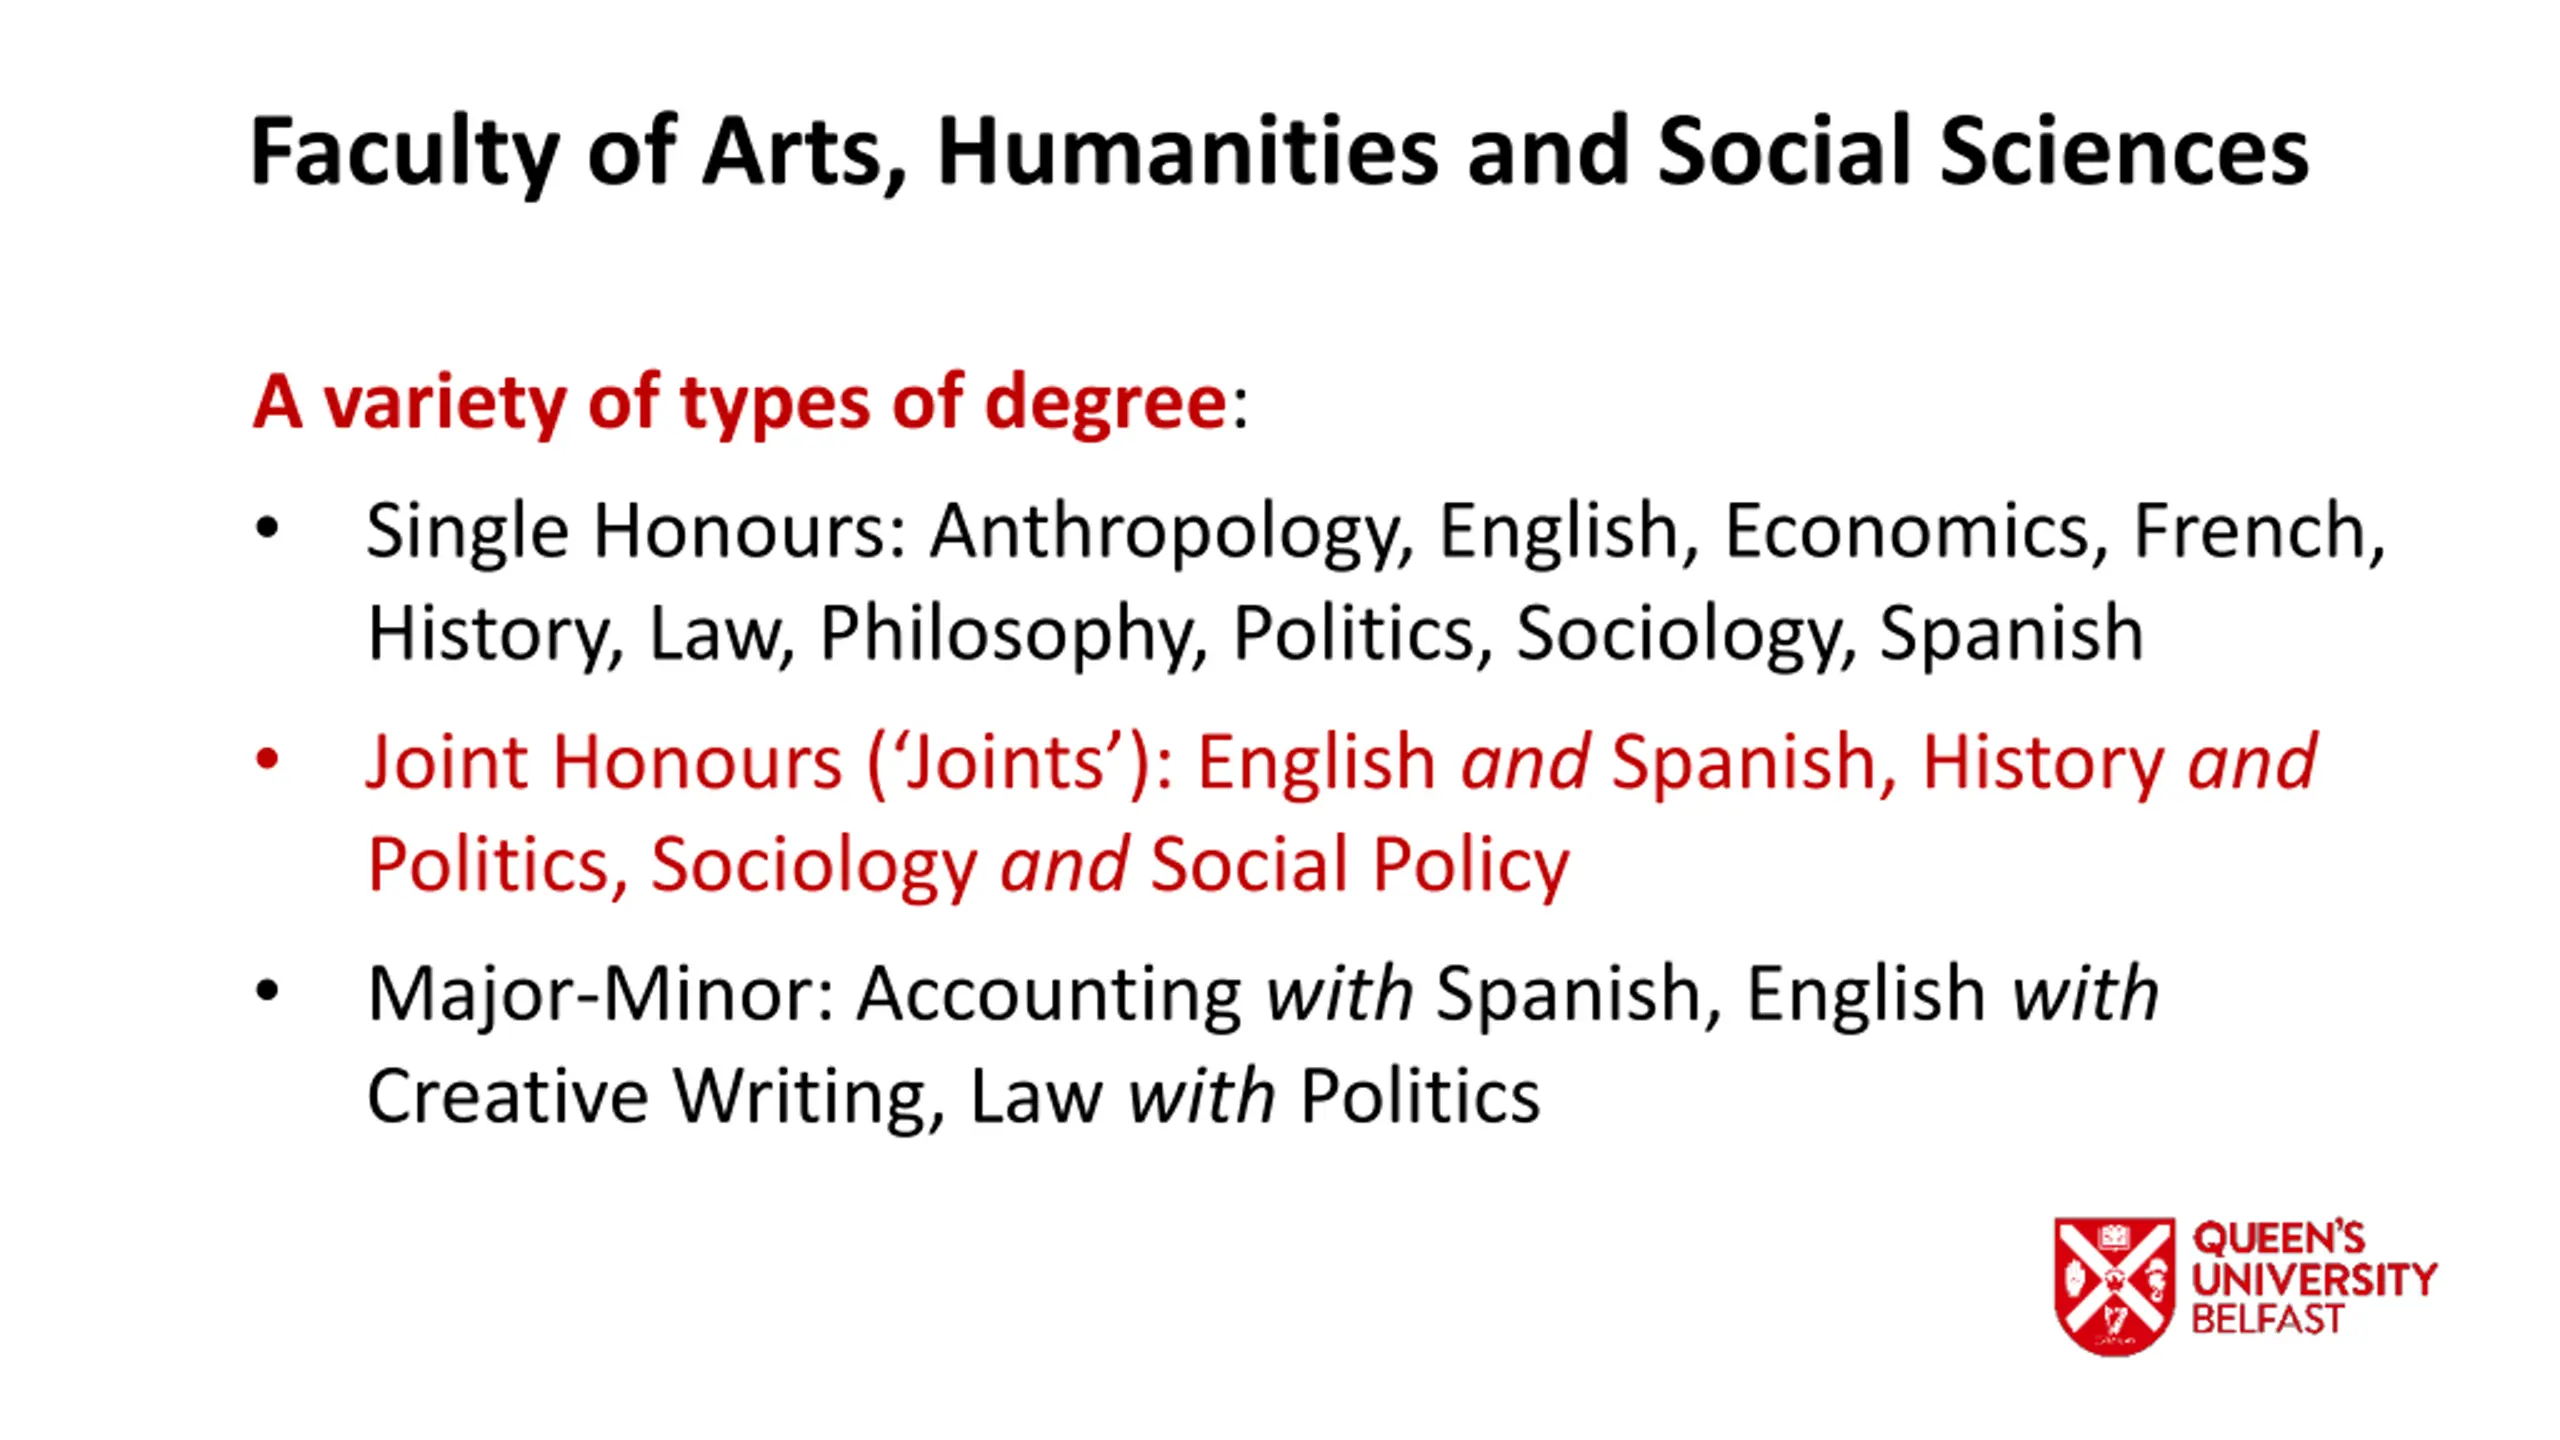This screenshot has height=1440, width=2560.
Task: Click the Single Honours bullet point marker
Action: 267,528
